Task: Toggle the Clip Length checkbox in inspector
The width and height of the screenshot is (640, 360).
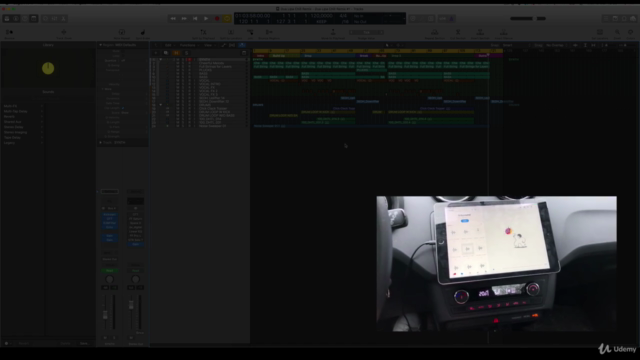Action: click(x=123, y=108)
